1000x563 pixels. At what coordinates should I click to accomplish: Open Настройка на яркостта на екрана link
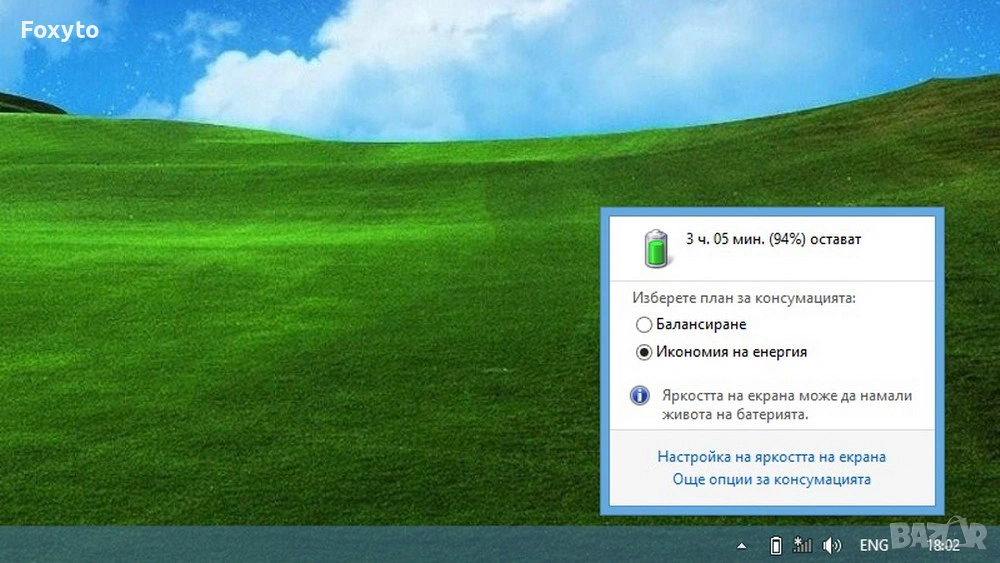point(771,457)
